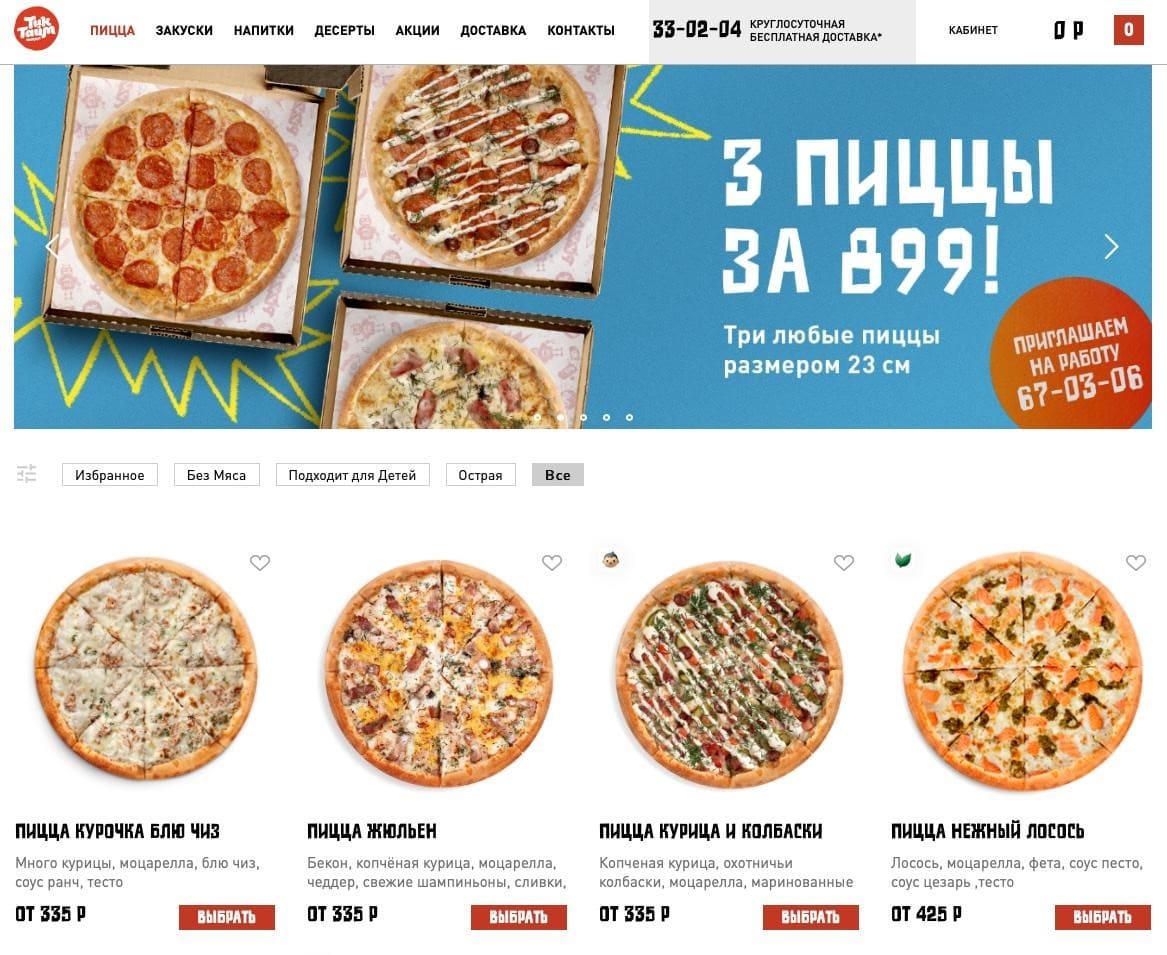Toggle the Без Мяса filter
Image resolution: width=1167 pixels, height=955 pixels.
click(217, 475)
